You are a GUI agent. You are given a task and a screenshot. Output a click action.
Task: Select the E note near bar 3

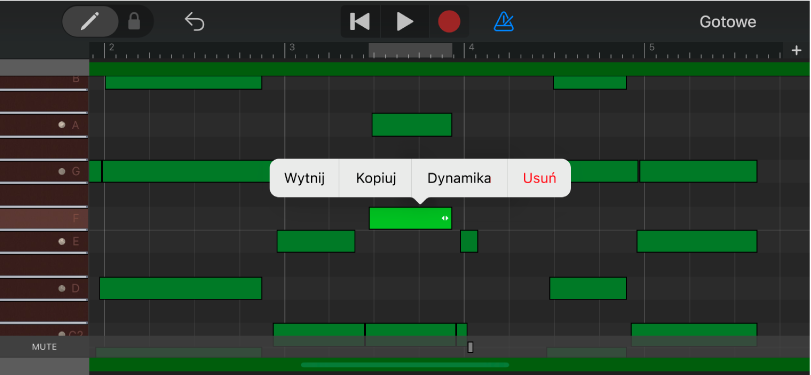(x=316, y=242)
